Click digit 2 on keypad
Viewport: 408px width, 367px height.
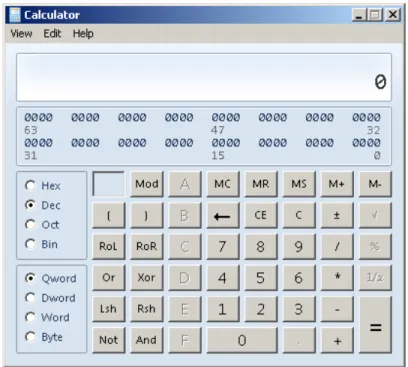(x=261, y=309)
